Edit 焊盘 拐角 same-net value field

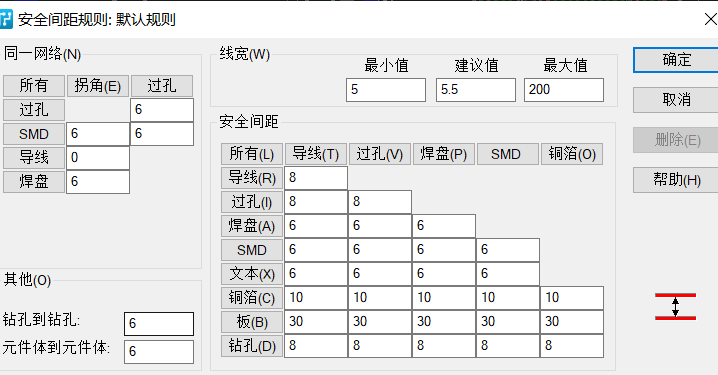[98, 182]
